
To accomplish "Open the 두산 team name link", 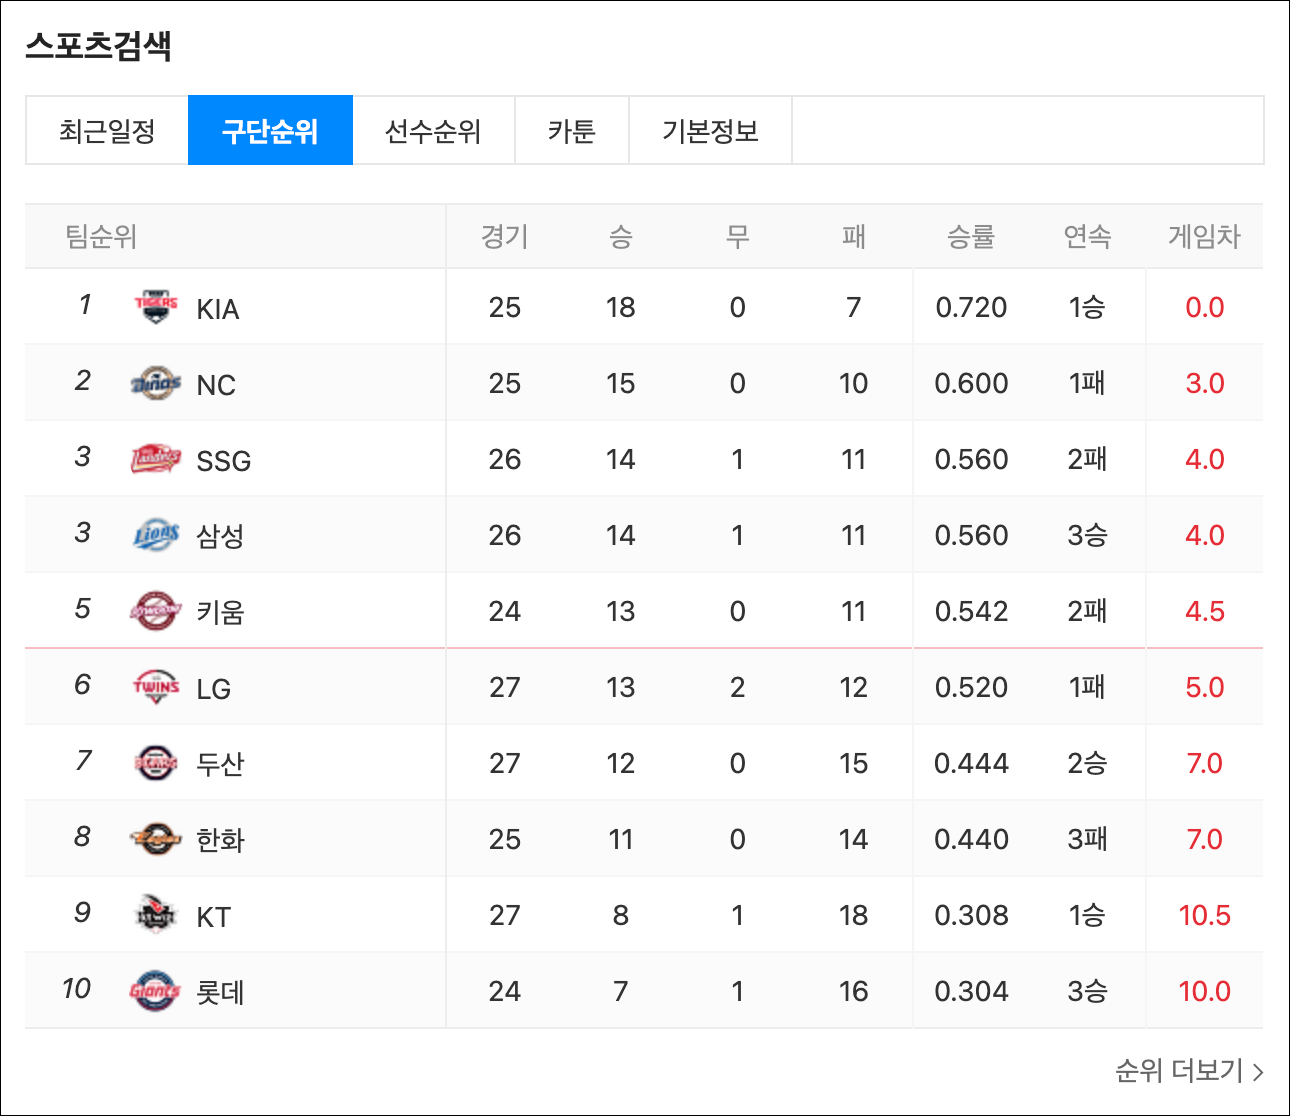I will (x=220, y=764).
